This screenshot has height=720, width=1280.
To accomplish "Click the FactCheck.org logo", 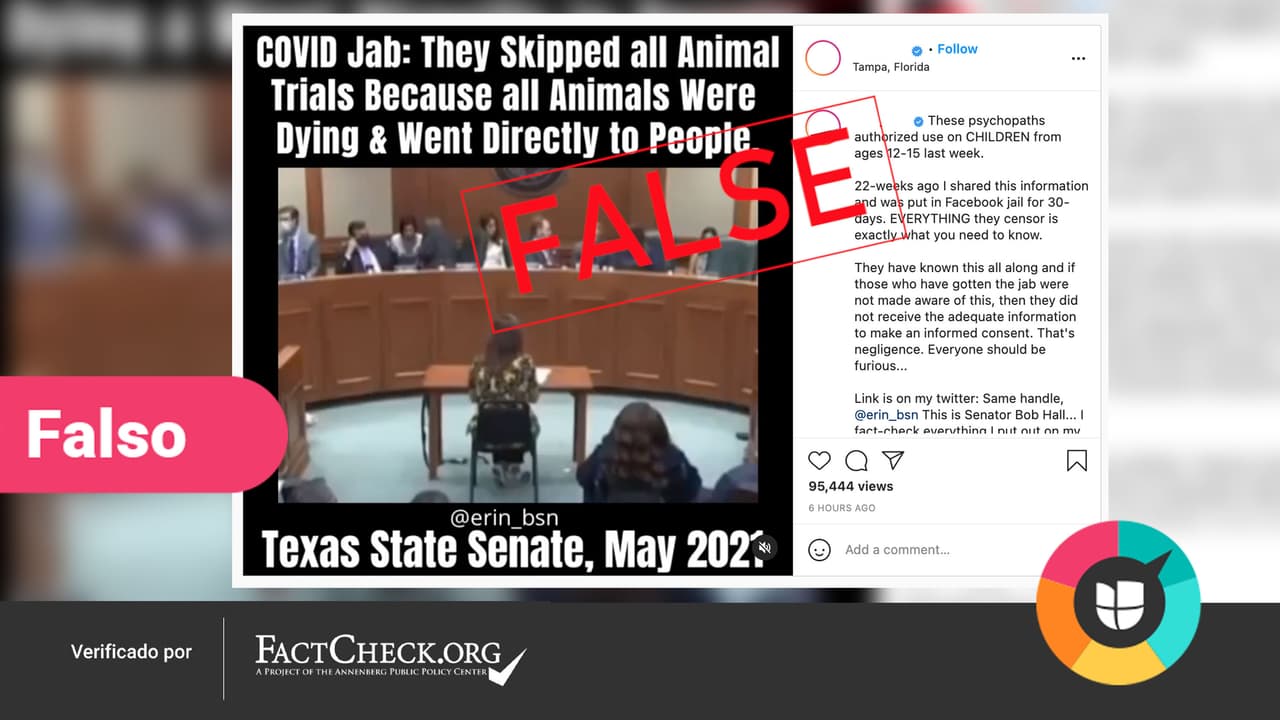I will [x=390, y=657].
